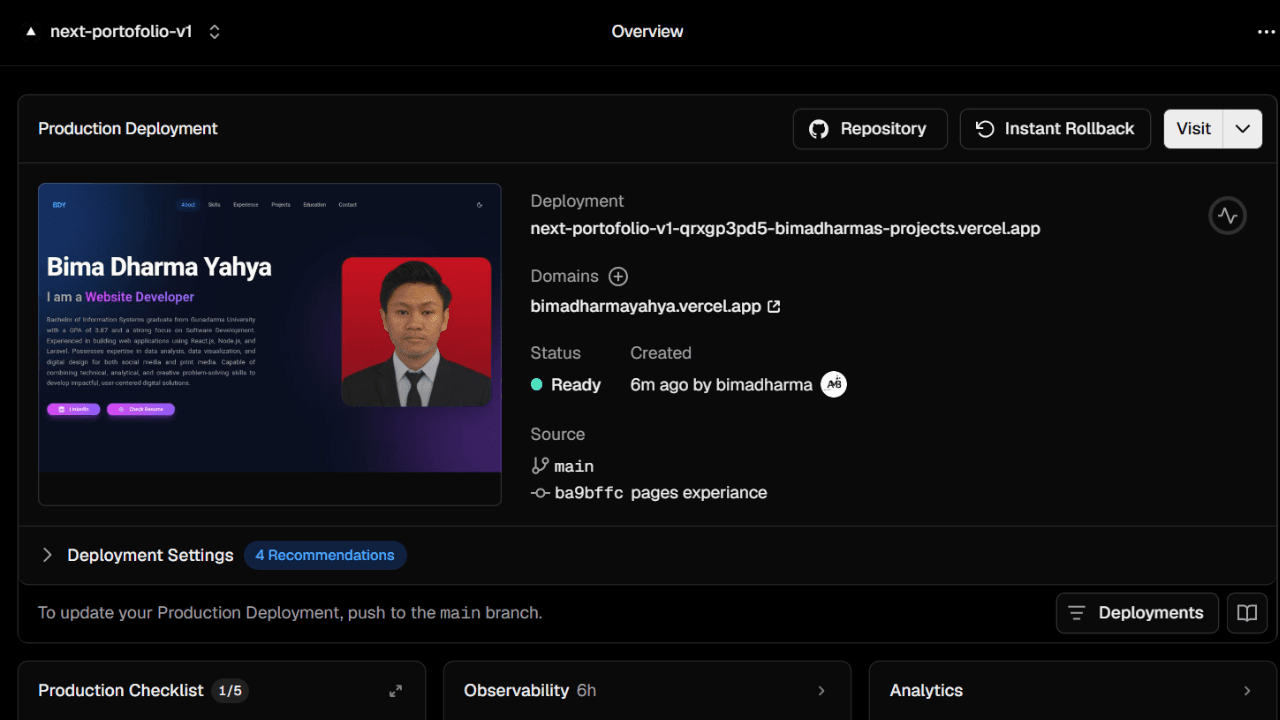
Task: Click the Instant Rollback button
Action: [x=1055, y=129]
